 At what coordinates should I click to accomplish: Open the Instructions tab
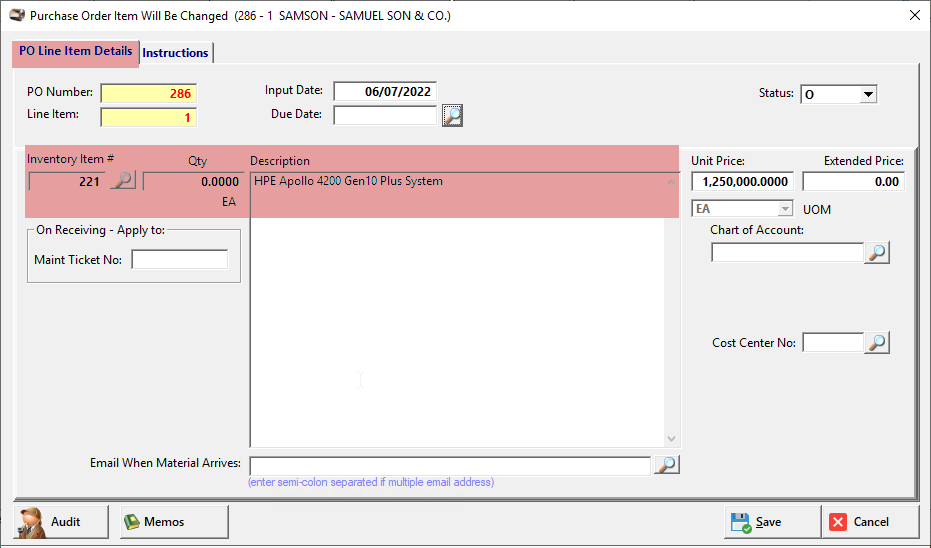click(176, 53)
